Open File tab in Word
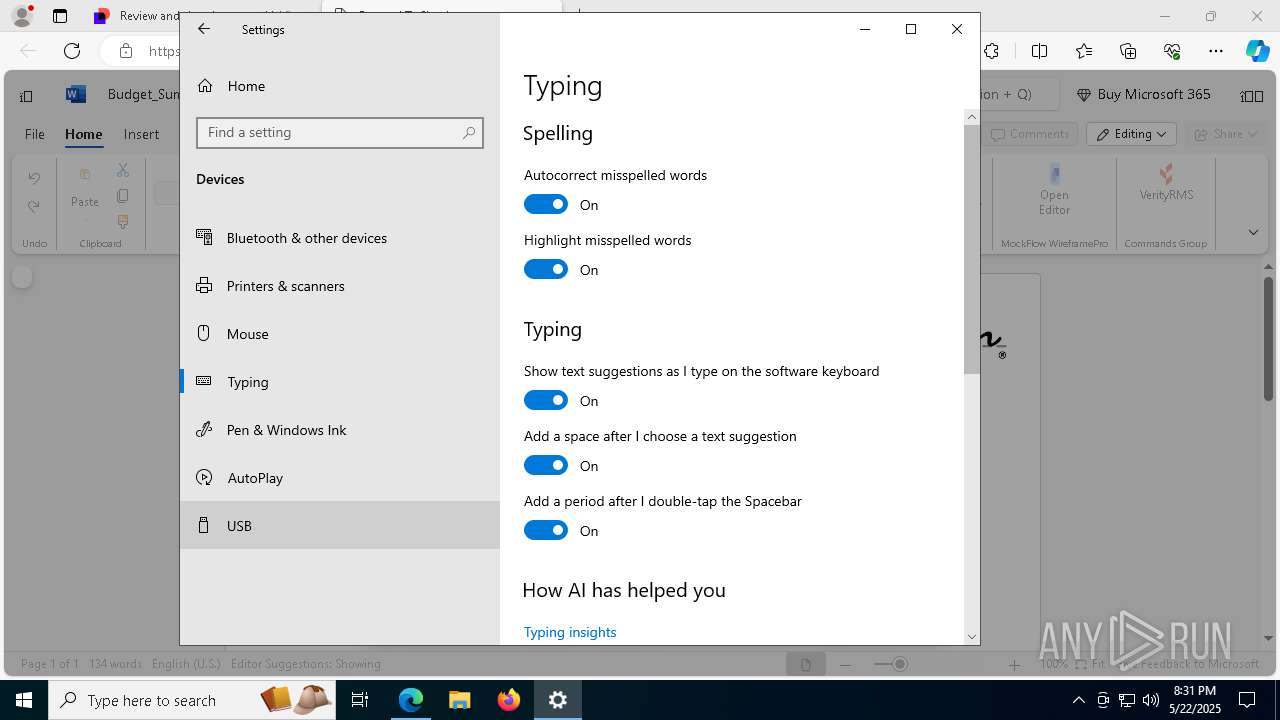Image resolution: width=1280 pixels, height=720 pixels. pyautogui.click(x=34, y=134)
